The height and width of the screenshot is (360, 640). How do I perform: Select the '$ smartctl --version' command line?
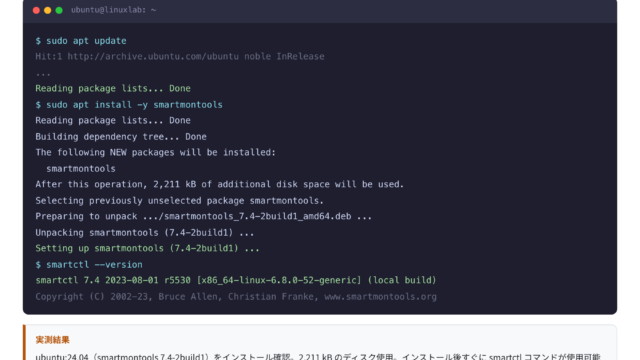coord(89,264)
